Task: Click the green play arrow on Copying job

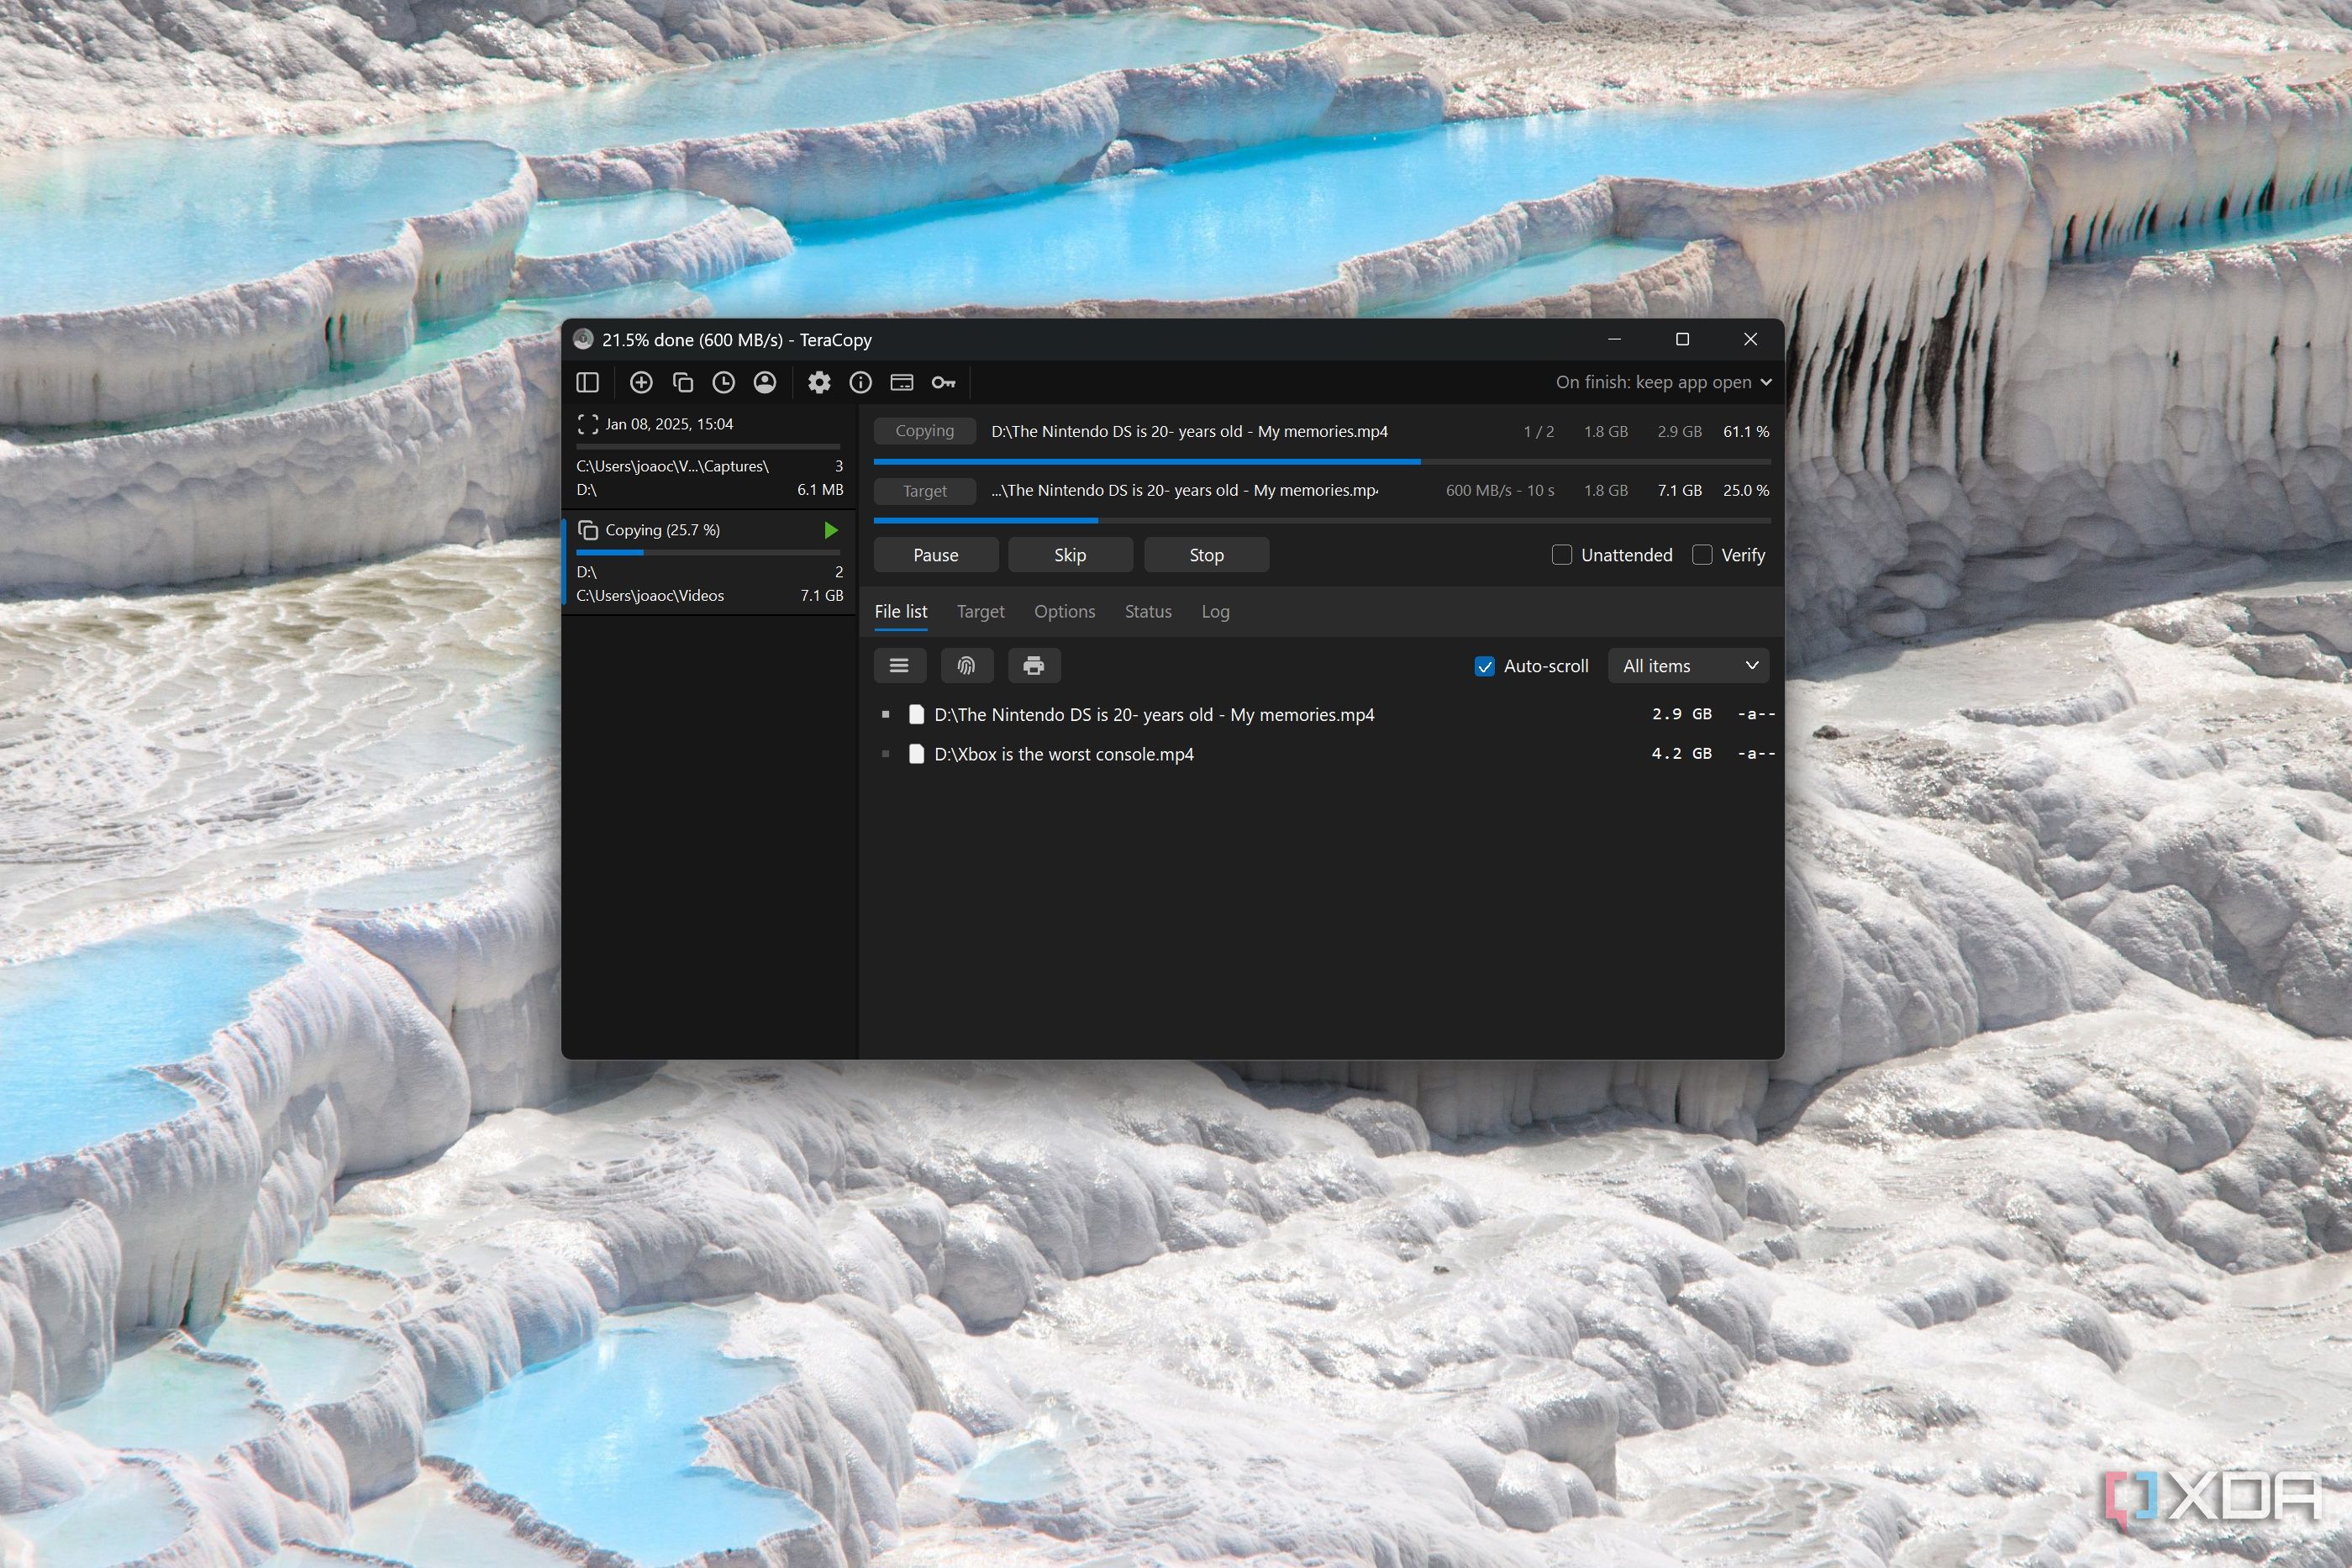Action: (x=830, y=530)
